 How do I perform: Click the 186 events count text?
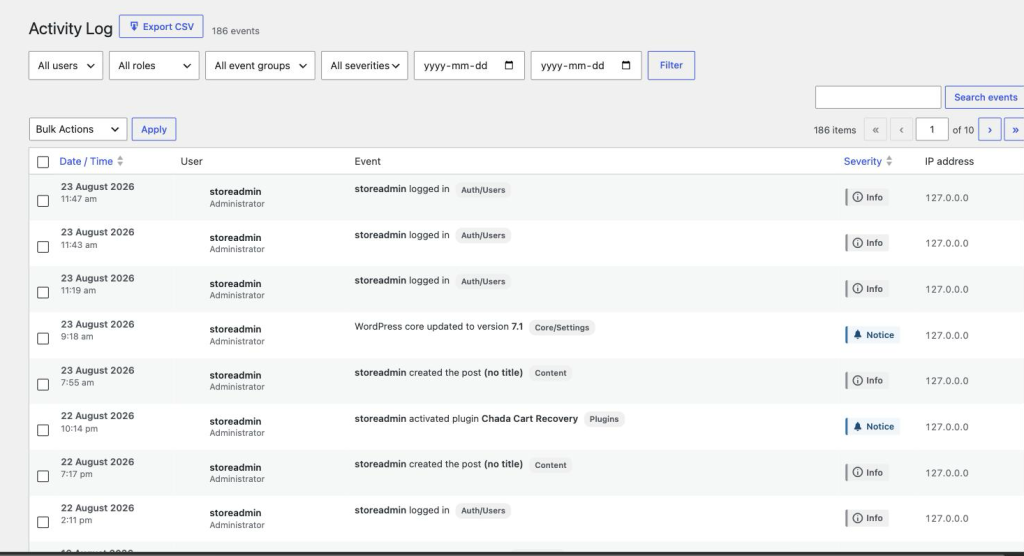pos(236,31)
